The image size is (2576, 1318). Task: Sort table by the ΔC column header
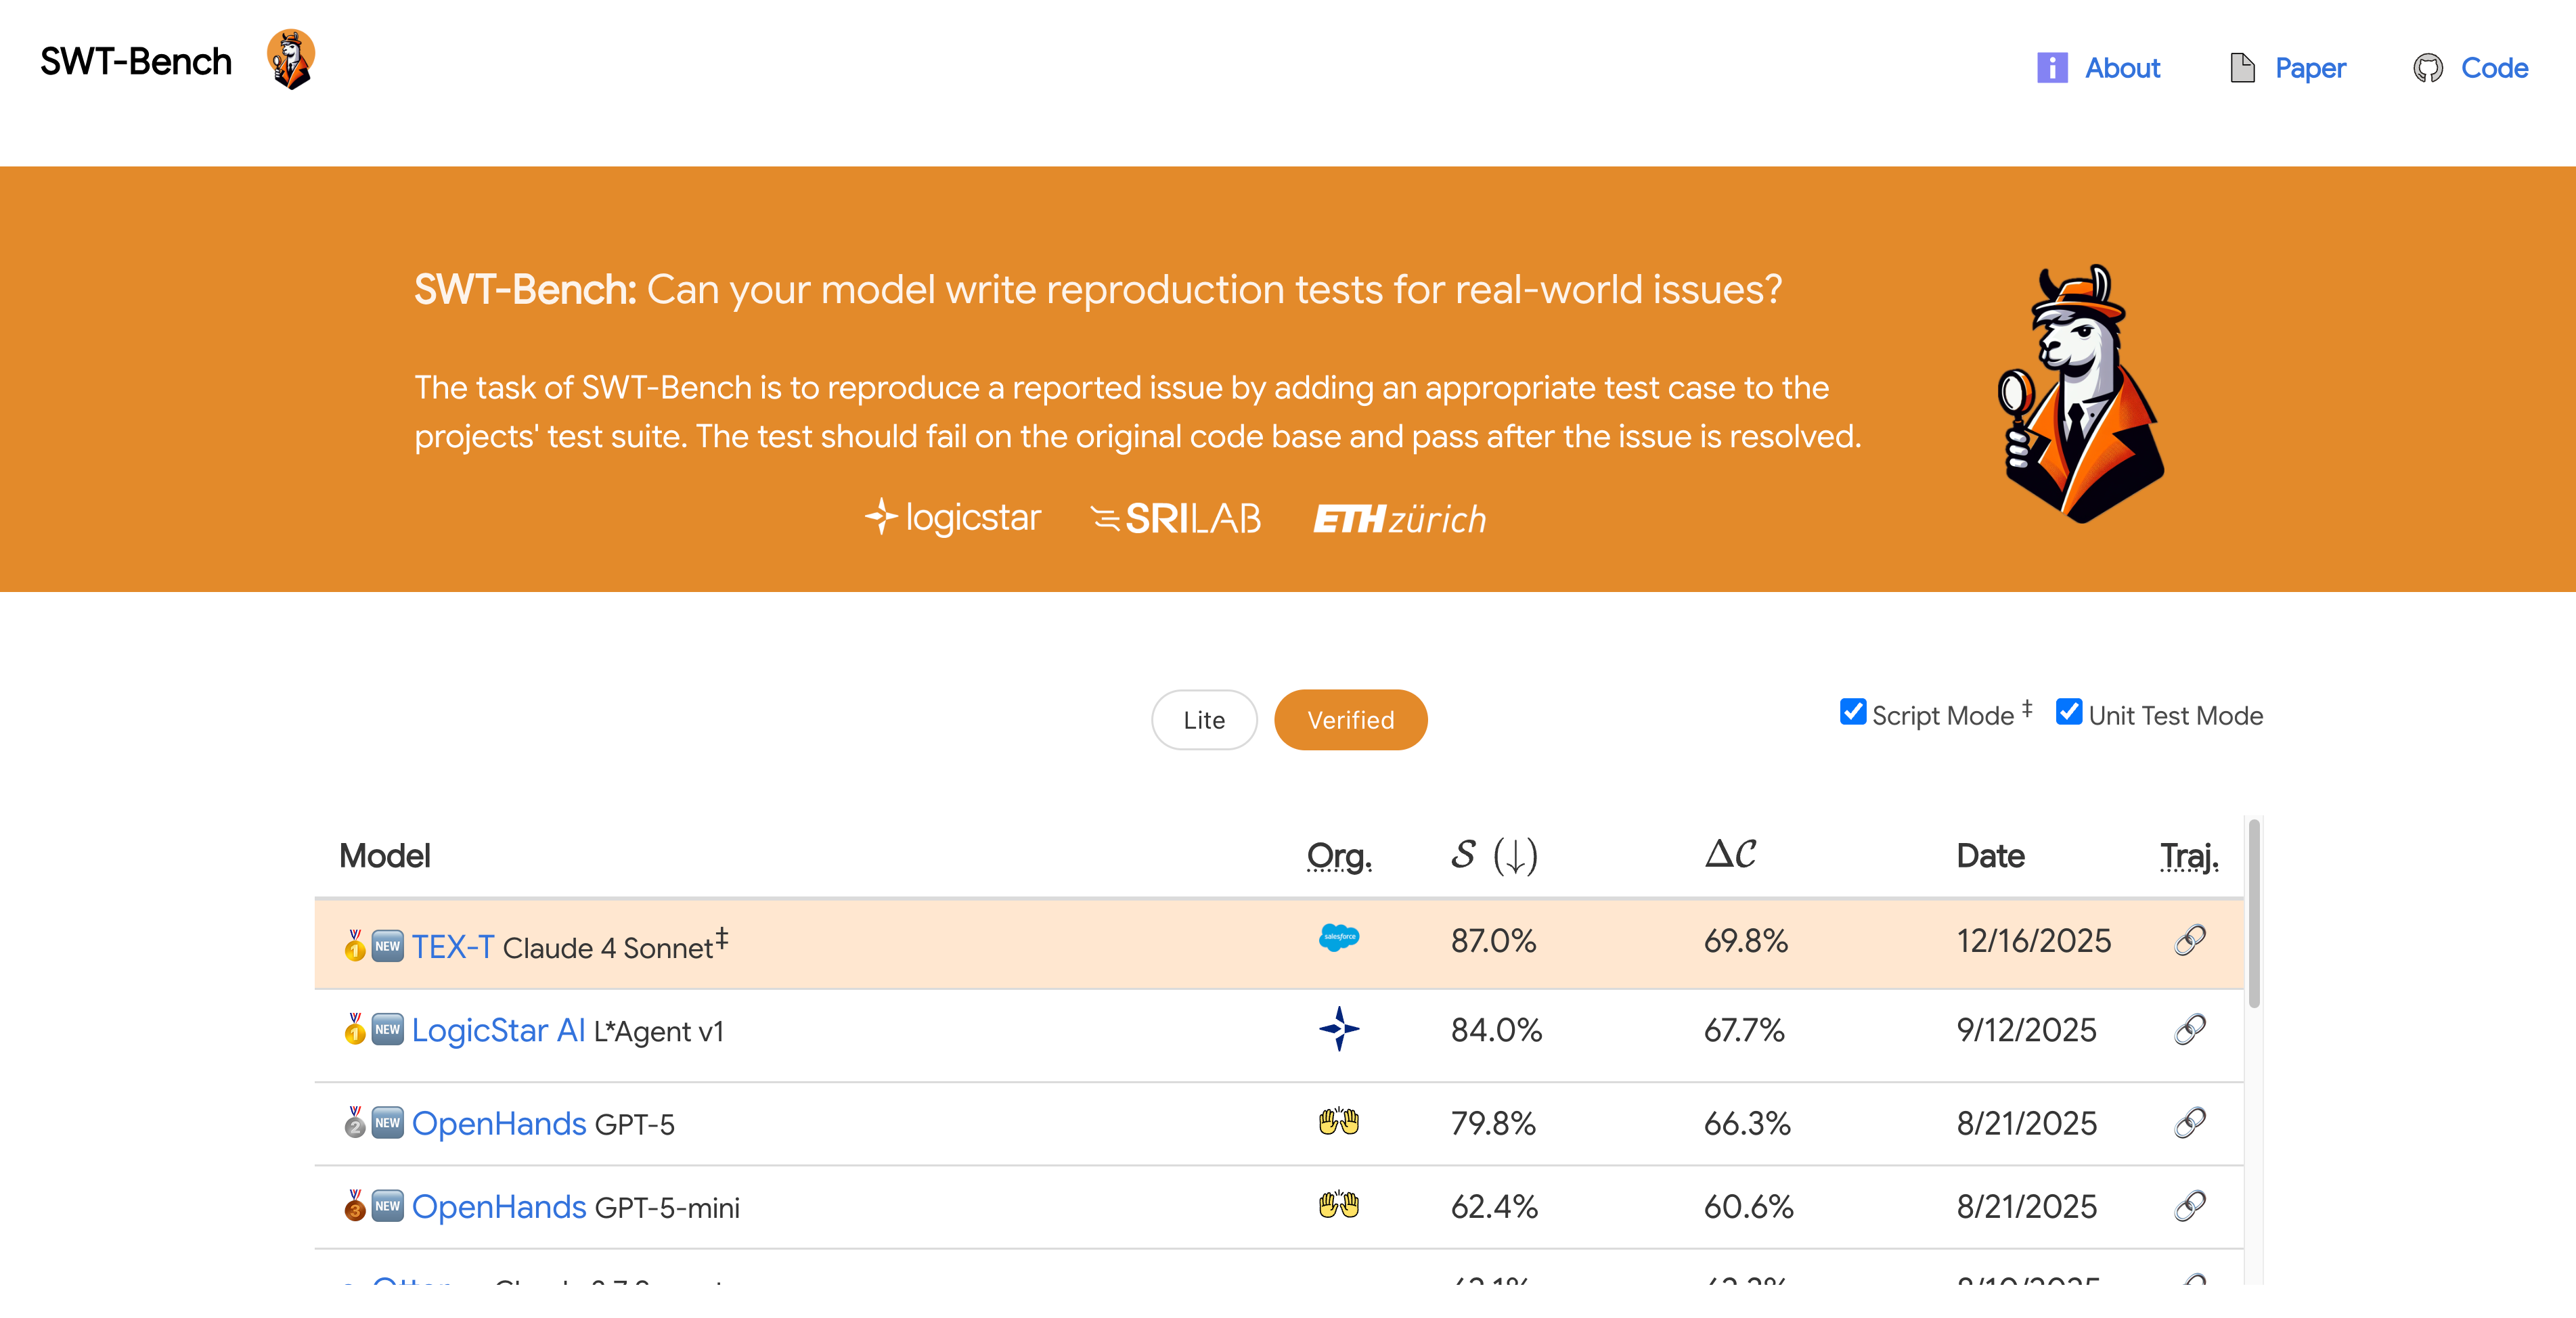tap(1730, 855)
